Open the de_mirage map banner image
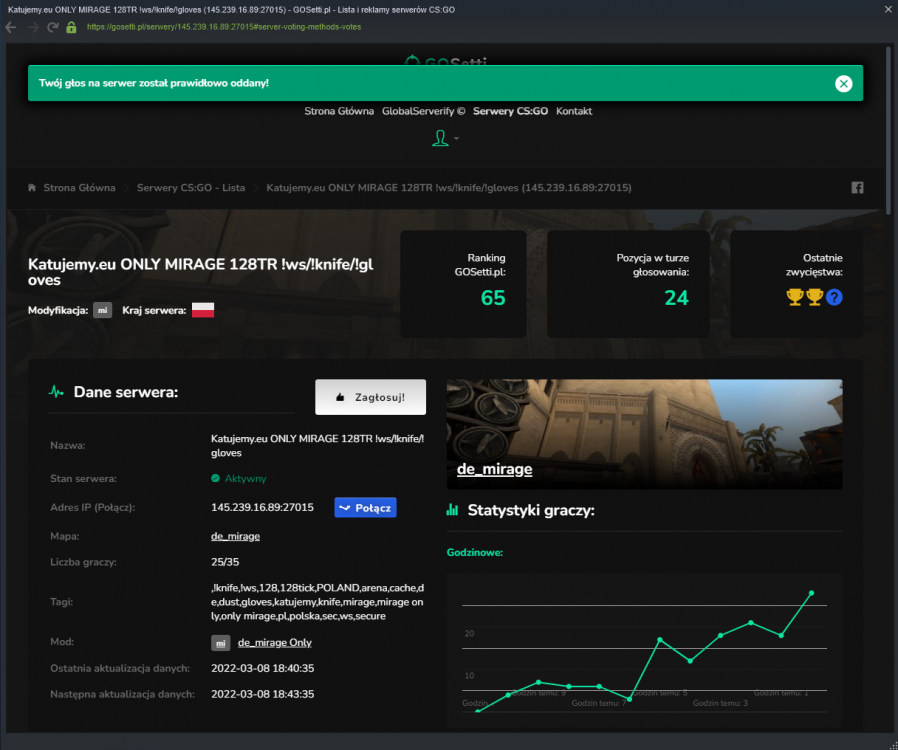 [x=644, y=434]
